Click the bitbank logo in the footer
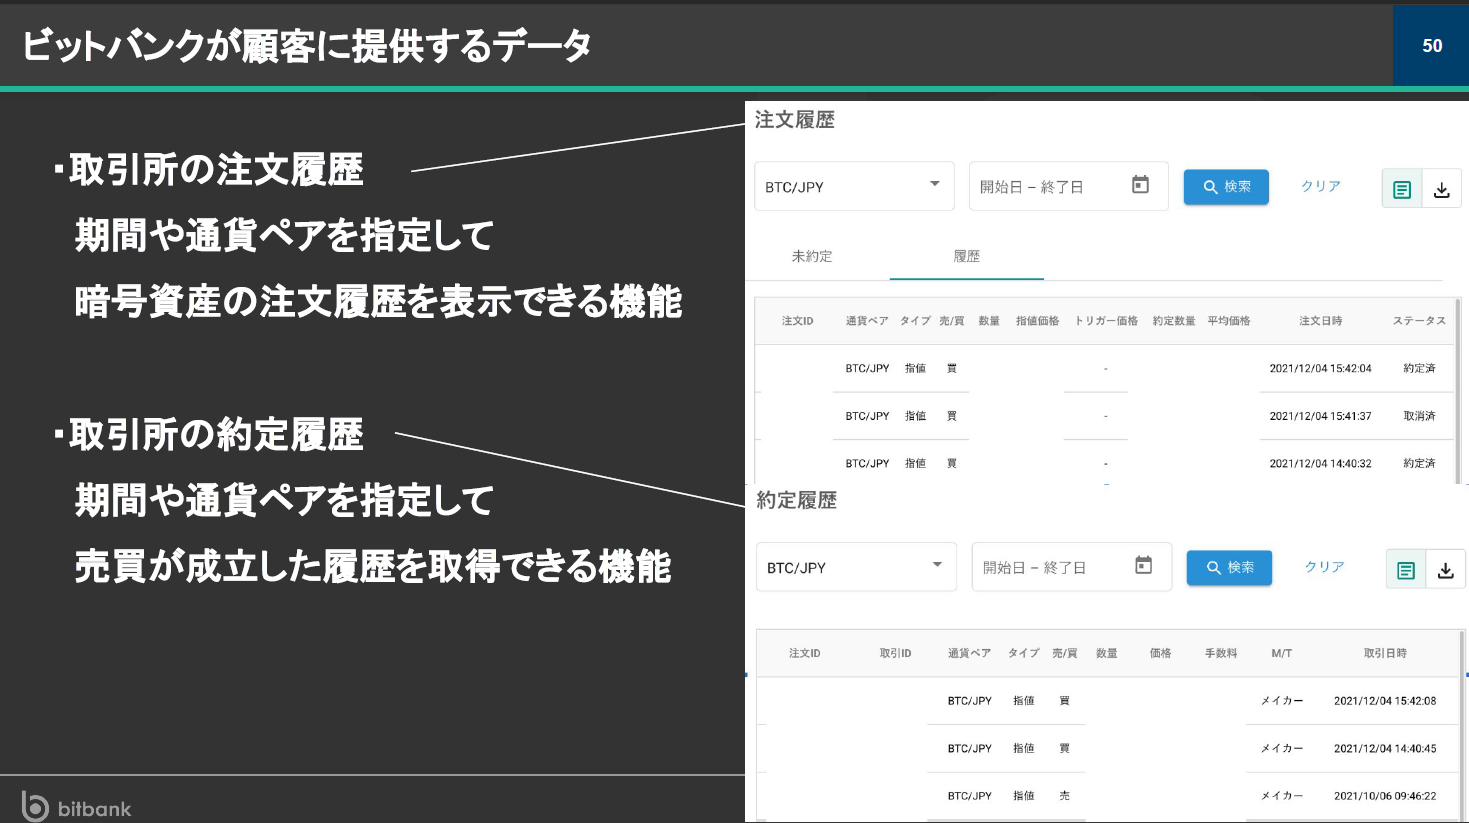This screenshot has width=1469, height=823. click(x=76, y=807)
